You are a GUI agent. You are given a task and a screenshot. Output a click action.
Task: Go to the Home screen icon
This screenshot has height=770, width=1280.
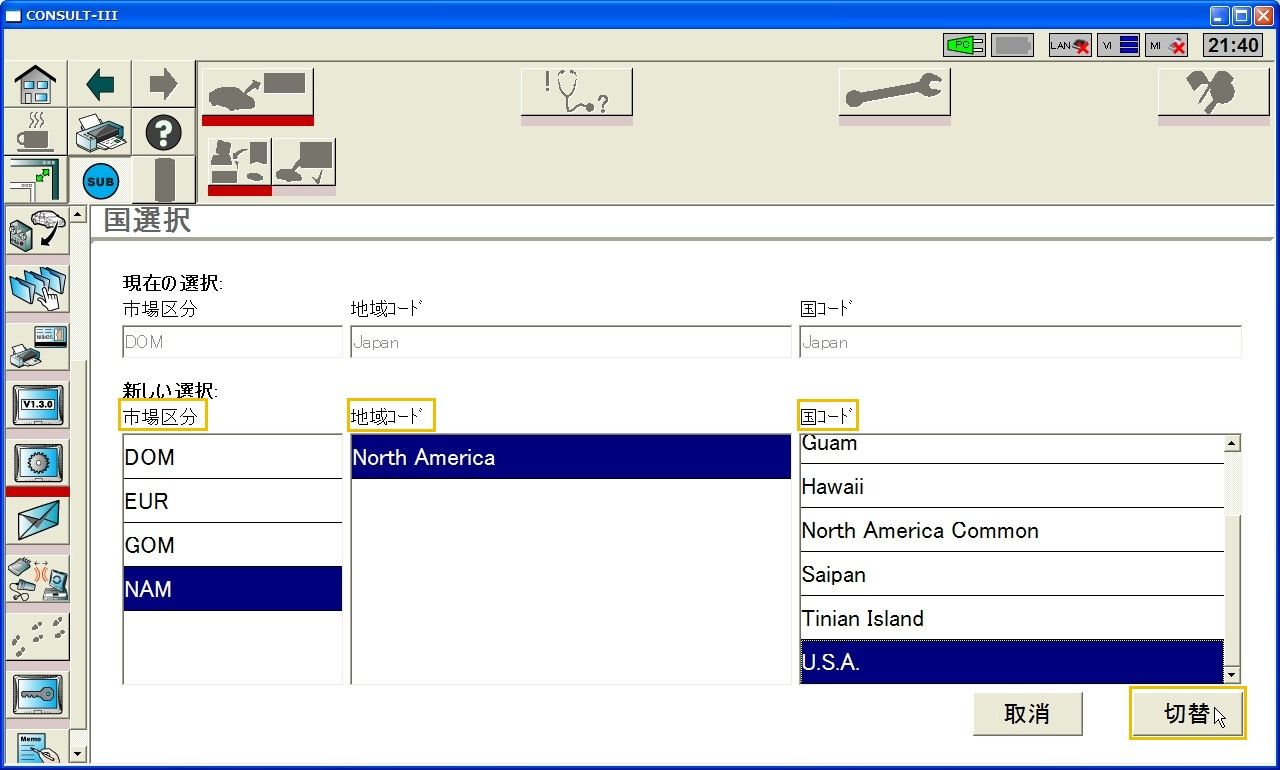click(35, 84)
